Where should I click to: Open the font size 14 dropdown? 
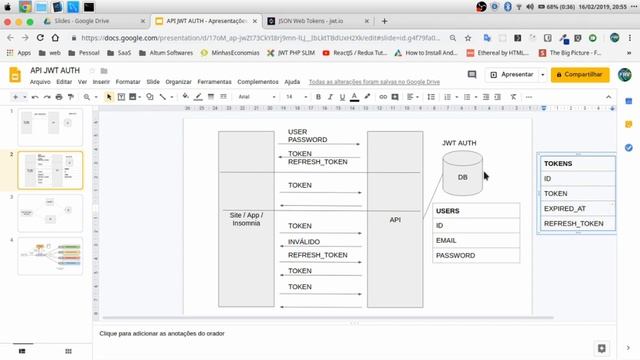(297, 97)
